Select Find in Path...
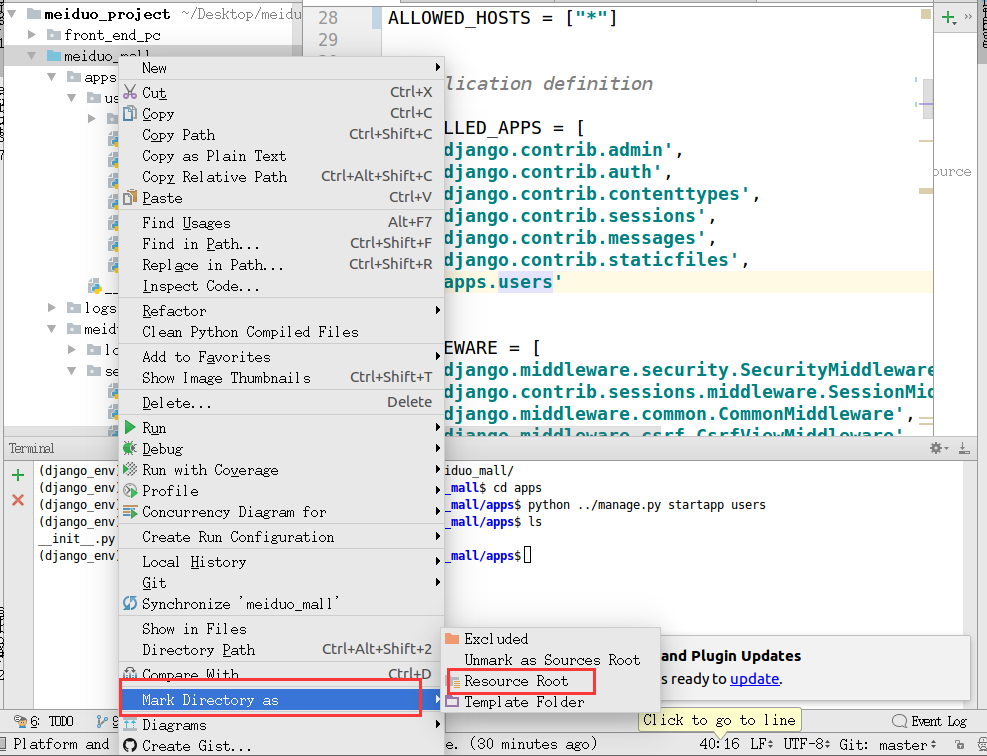Image resolution: width=987 pixels, height=756 pixels. (281, 244)
